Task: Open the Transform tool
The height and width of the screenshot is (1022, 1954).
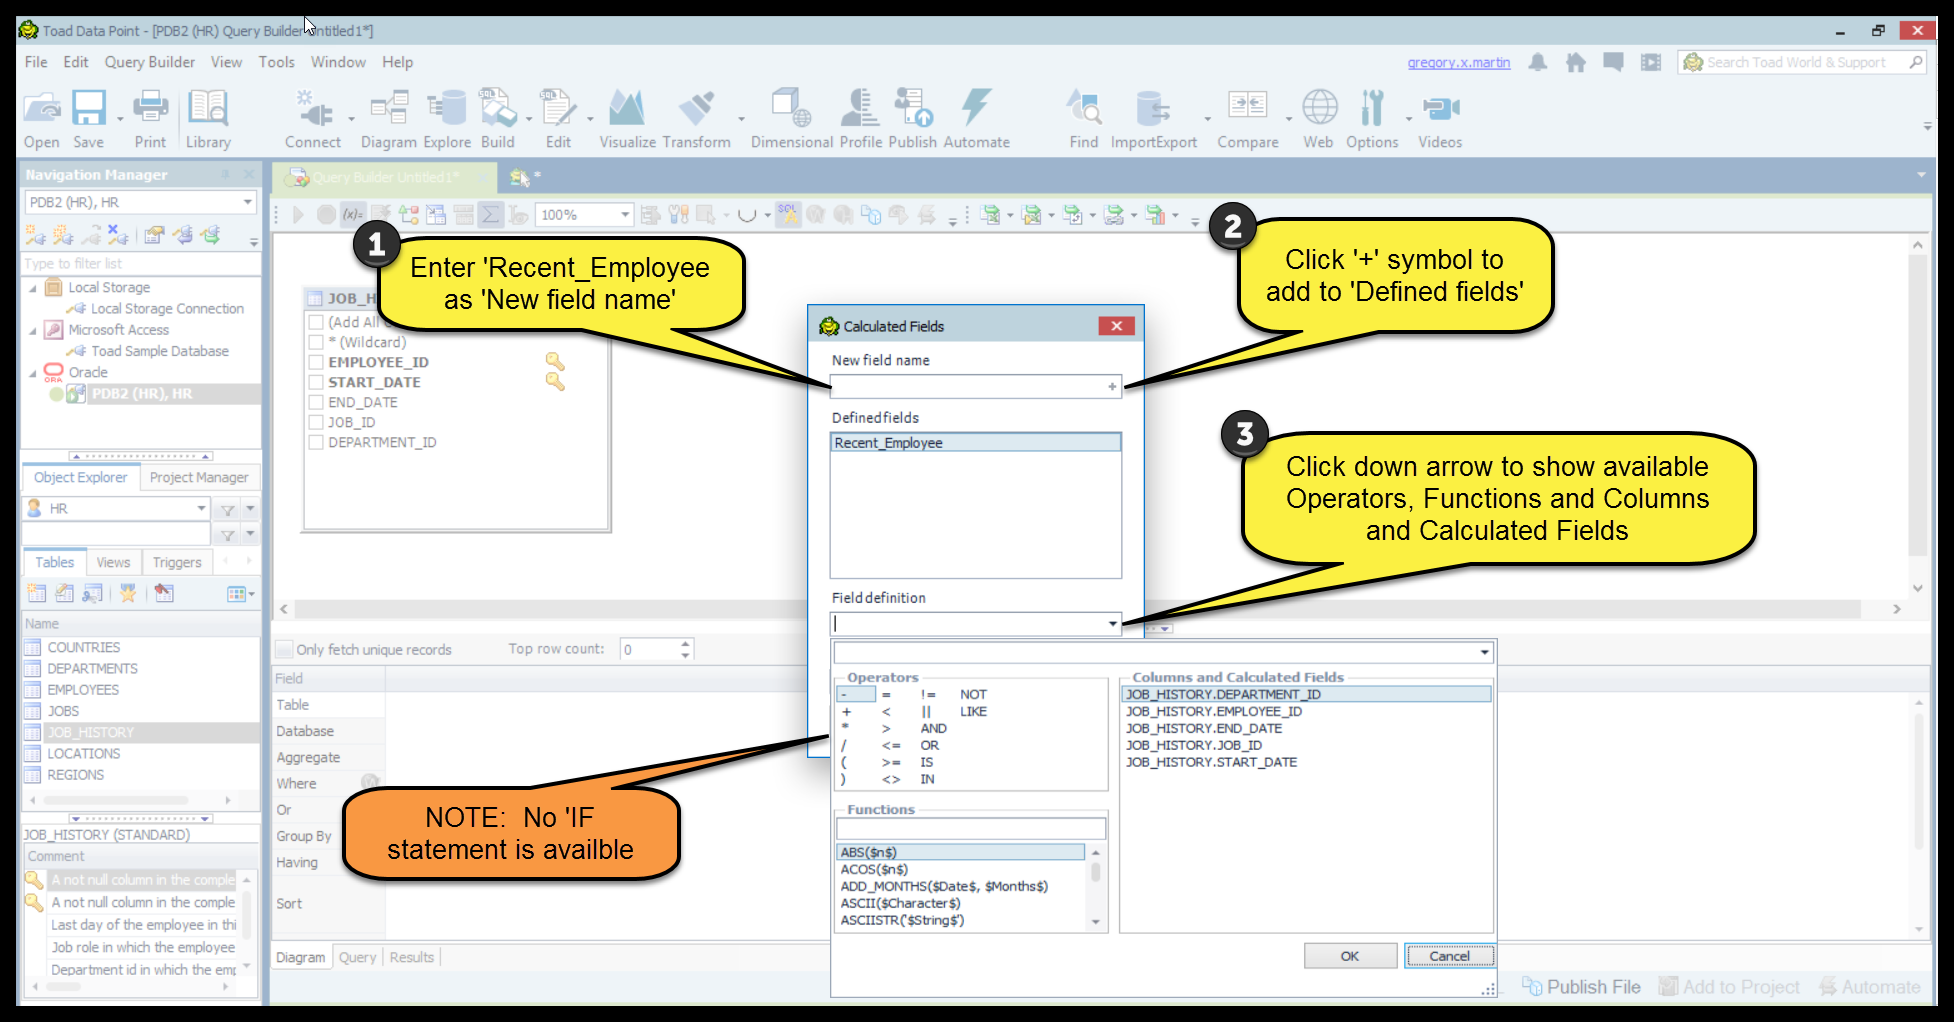Action: coord(696,118)
